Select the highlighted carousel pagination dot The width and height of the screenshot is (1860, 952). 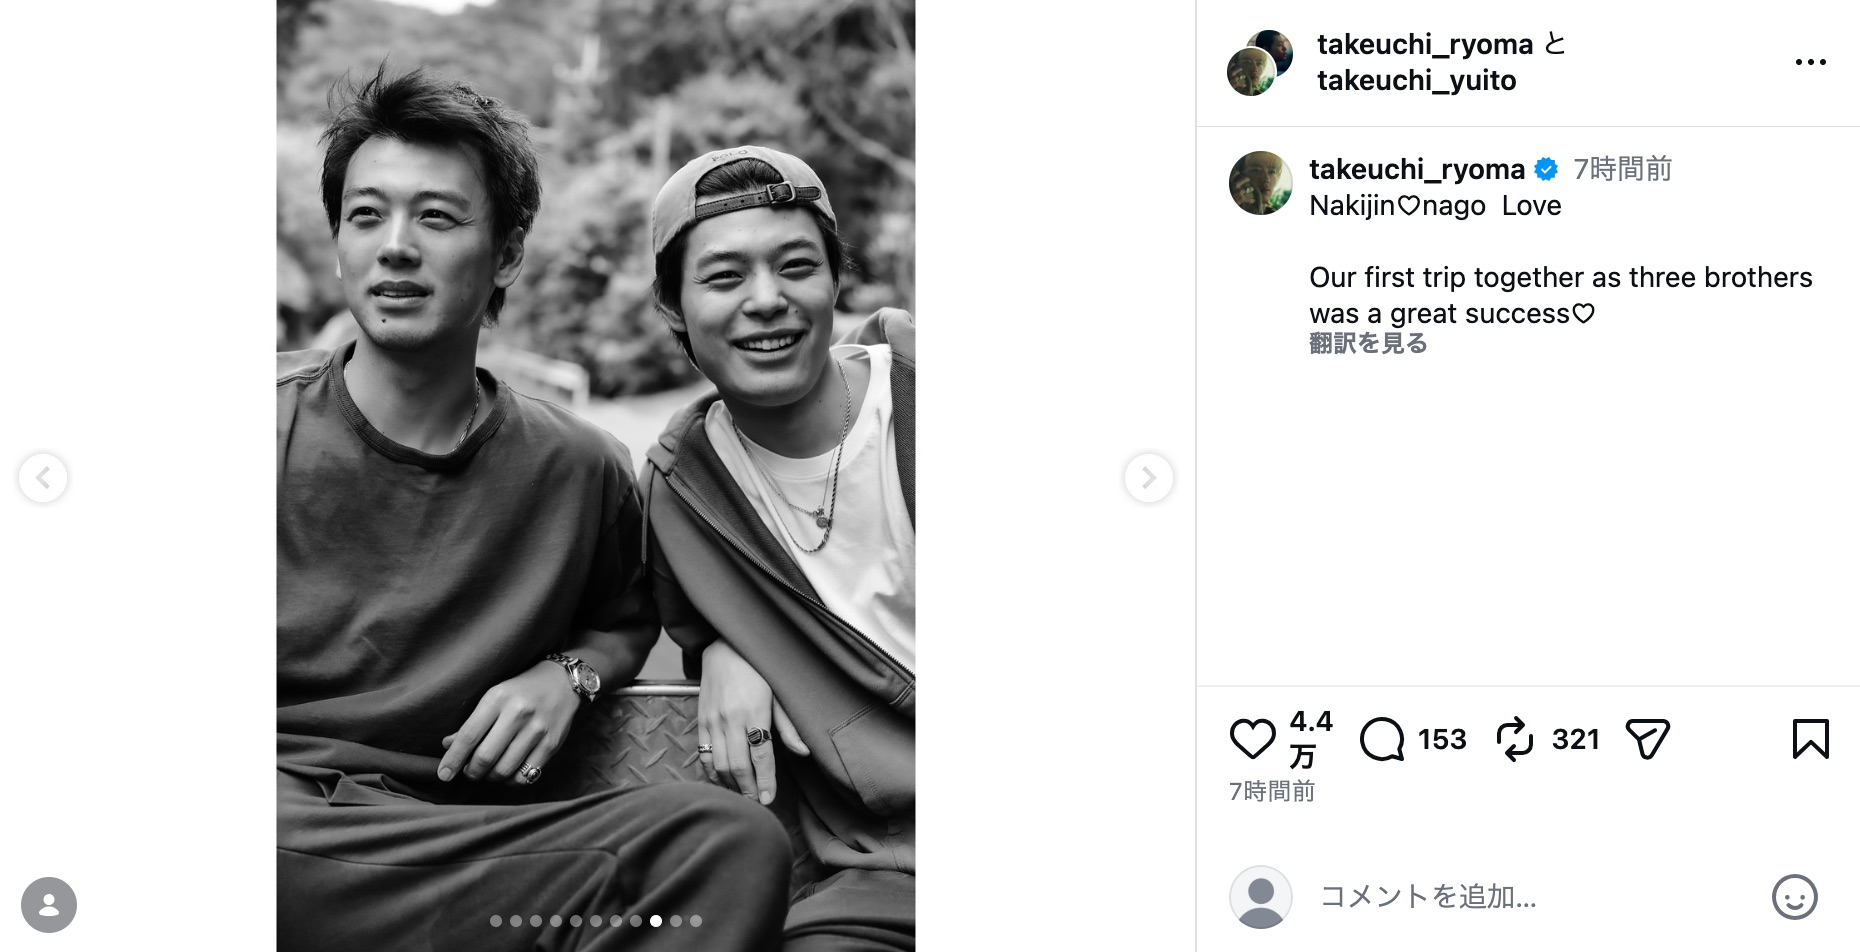point(656,922)
